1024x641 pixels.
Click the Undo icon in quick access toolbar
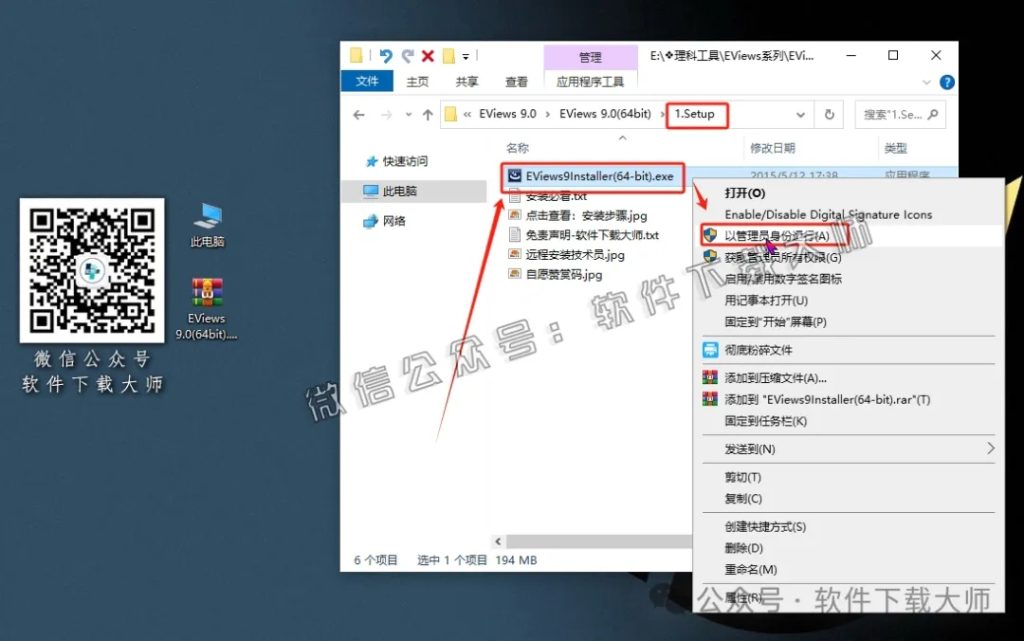click(x=386, y=55)
